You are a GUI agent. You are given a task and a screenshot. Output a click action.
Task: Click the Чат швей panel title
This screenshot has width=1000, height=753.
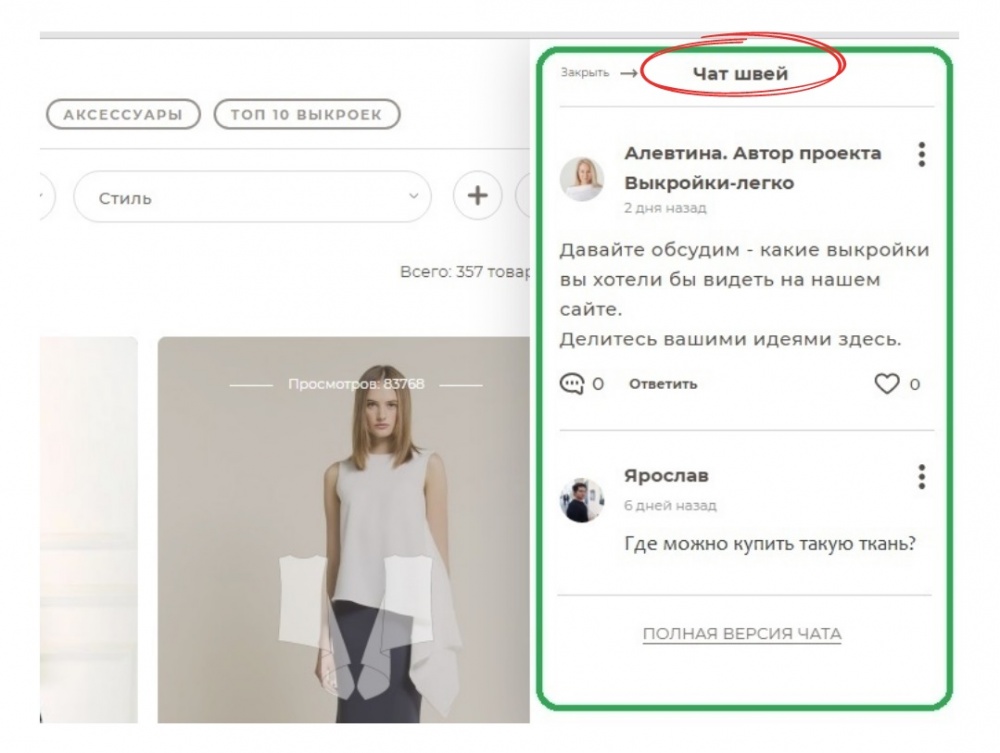[x=740, y=73]
